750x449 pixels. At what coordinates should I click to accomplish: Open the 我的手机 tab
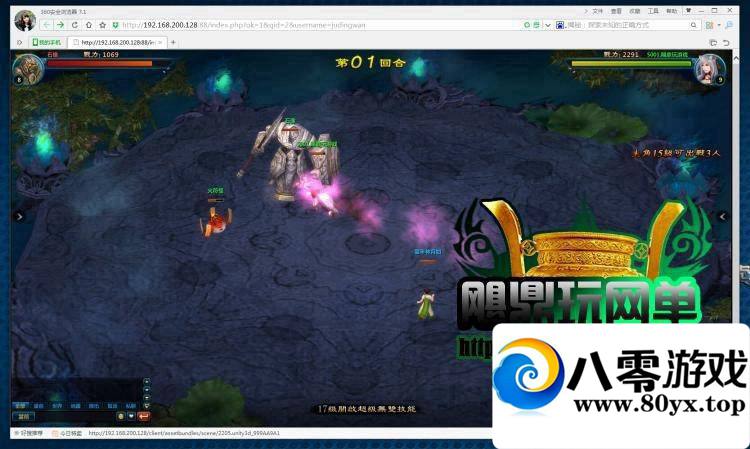pos(47,43)
